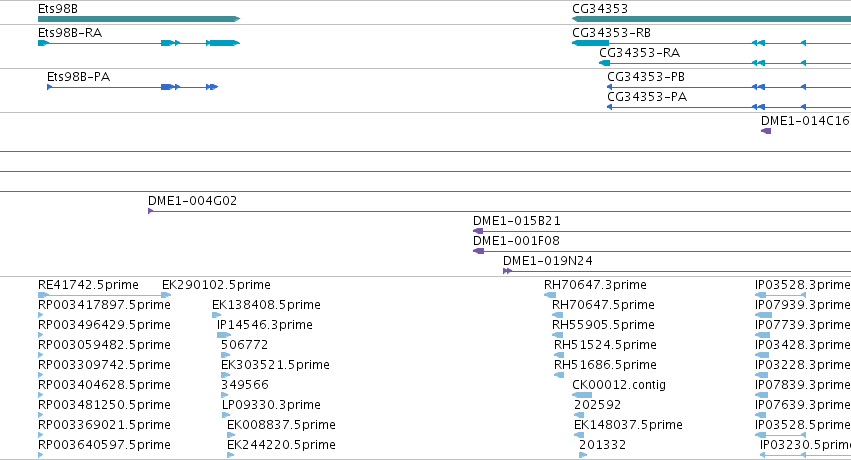Viewport: 851px width, 460px height.
Task: Select the EK290102.5prime label
Action: pyautogui.click(x=216, y=285)
